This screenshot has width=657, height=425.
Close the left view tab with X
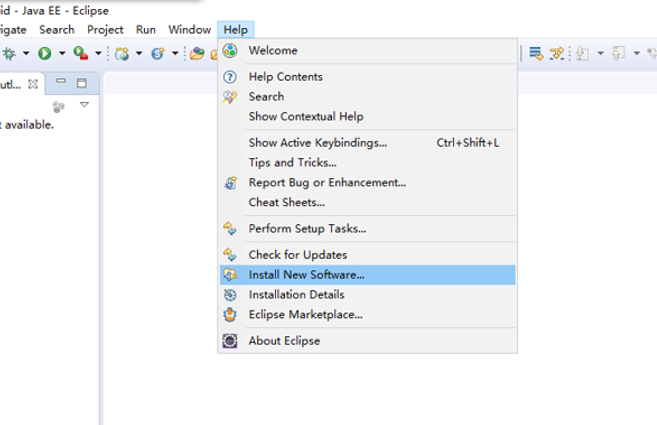(x=33, y=84)
